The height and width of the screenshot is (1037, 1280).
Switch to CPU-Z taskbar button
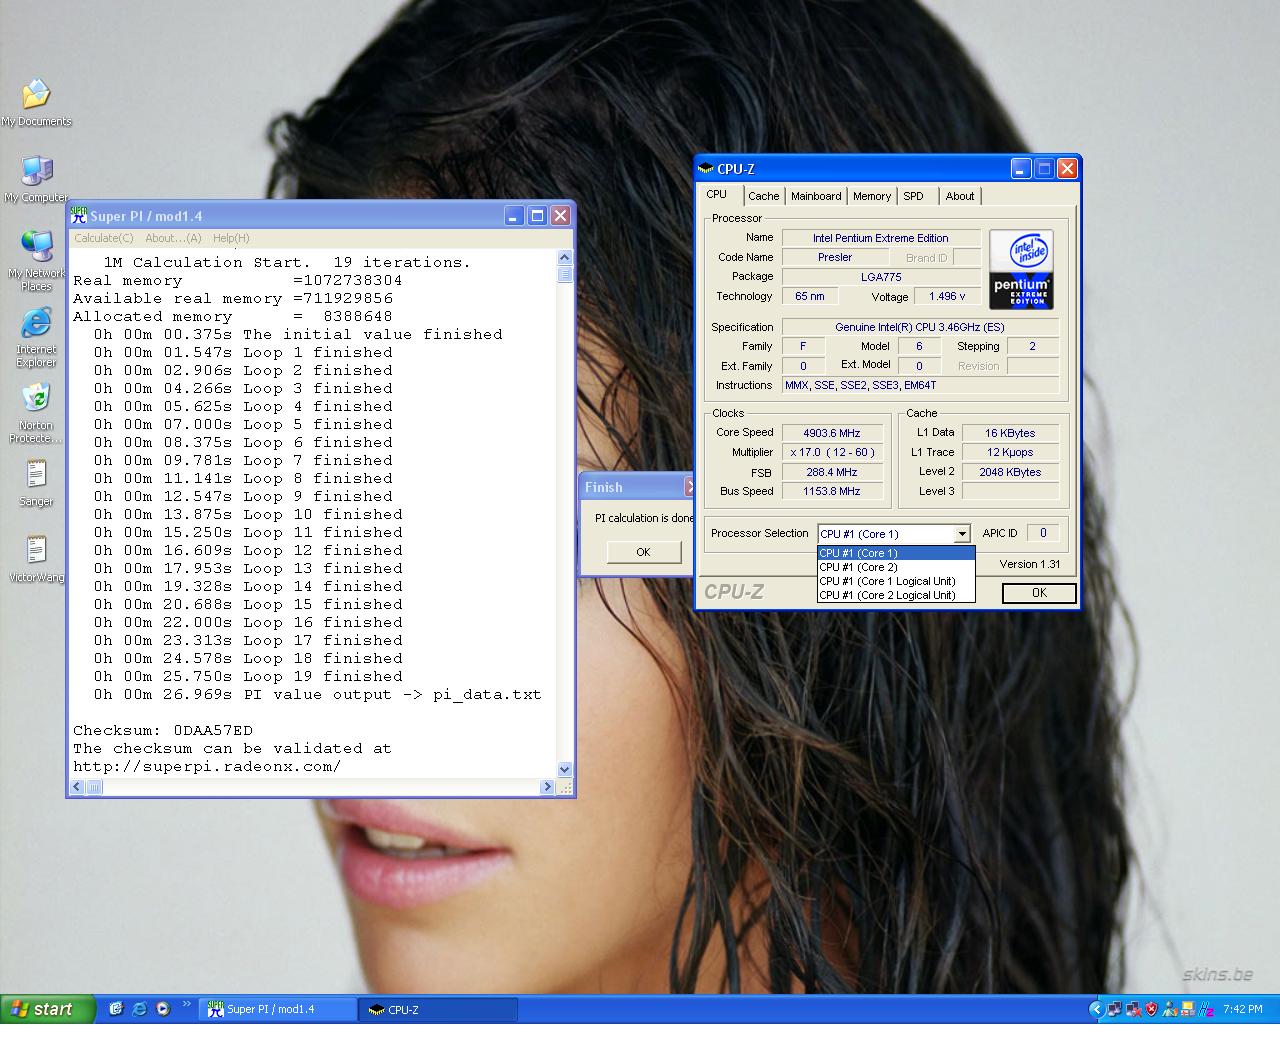pos(440,1009)
